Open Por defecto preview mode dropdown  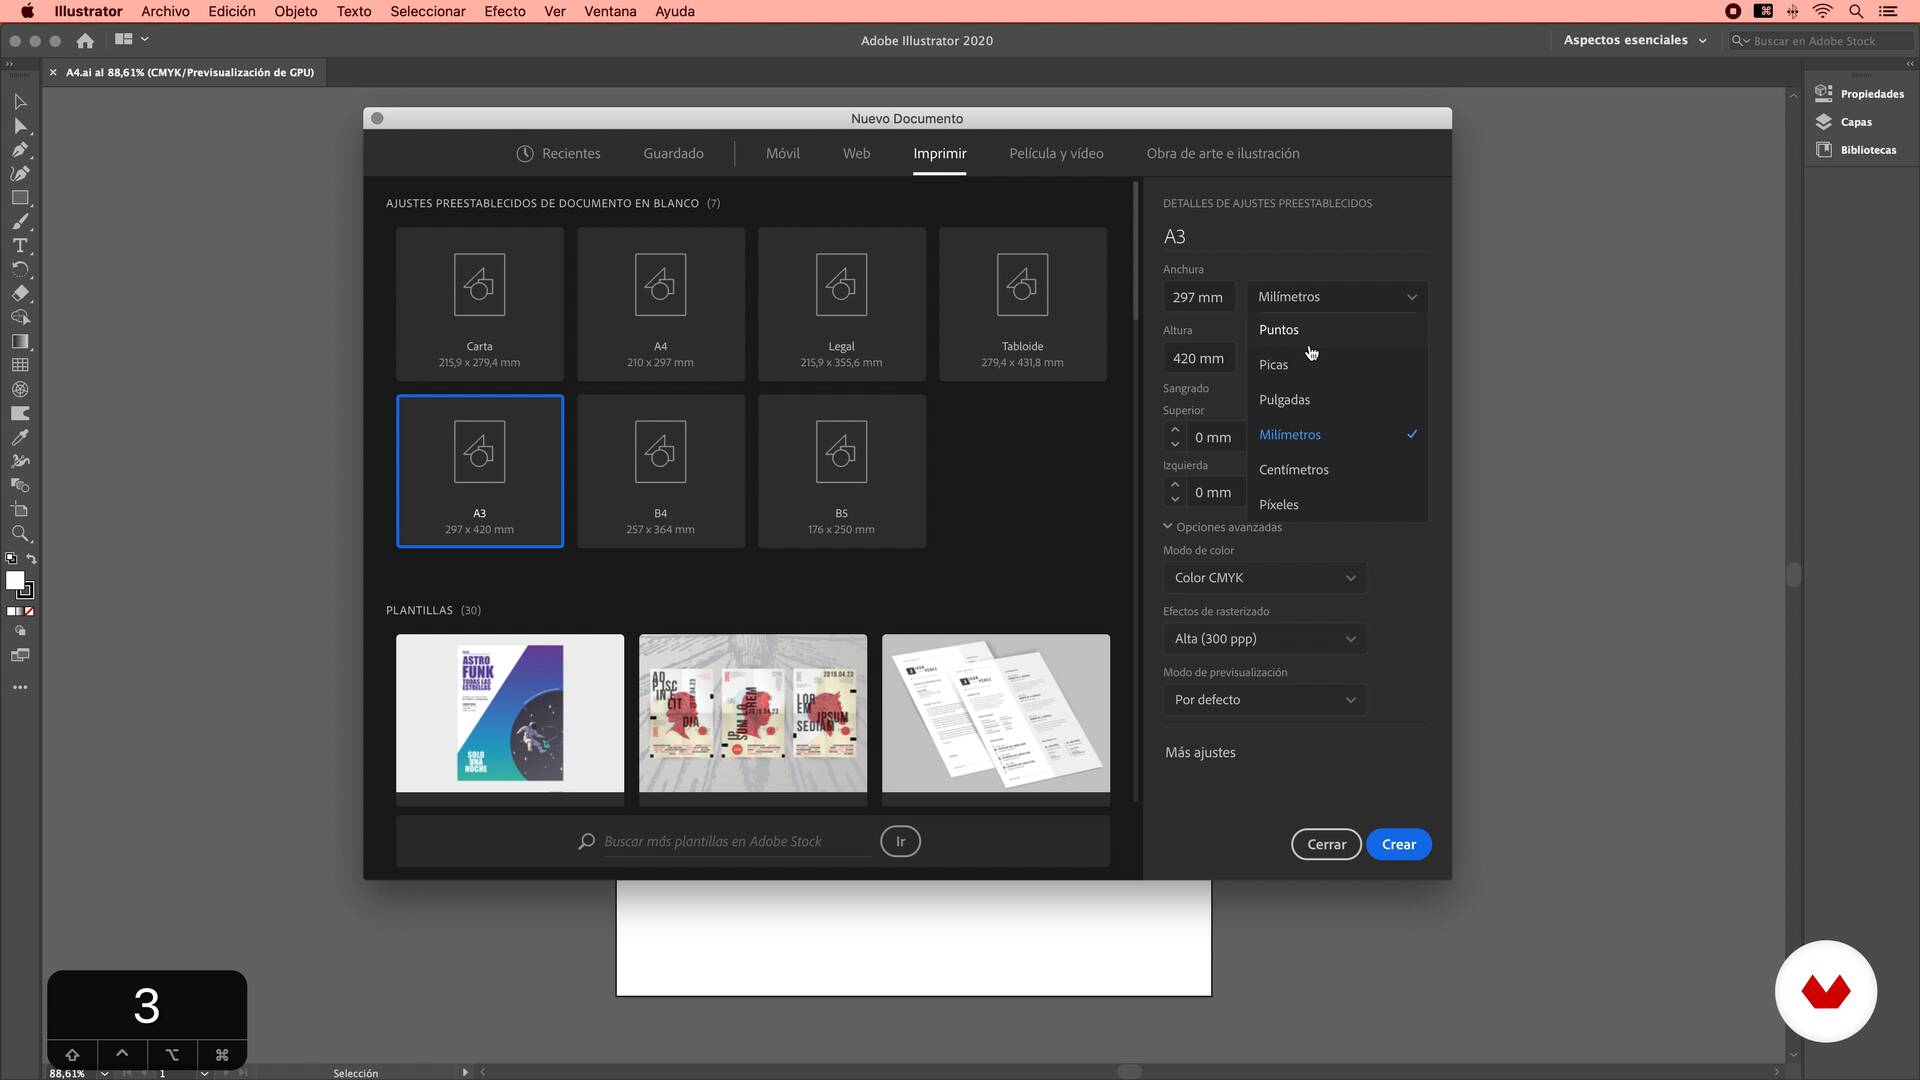1265,700
